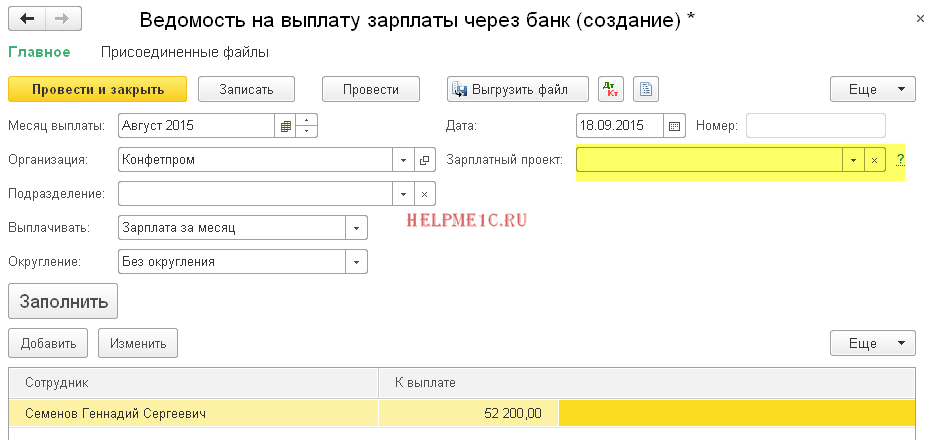This screenshot has width=935, height=440.
Task: Open the calendar picker for Дата field
Action: pyautogui.click(x=674, y=126)
